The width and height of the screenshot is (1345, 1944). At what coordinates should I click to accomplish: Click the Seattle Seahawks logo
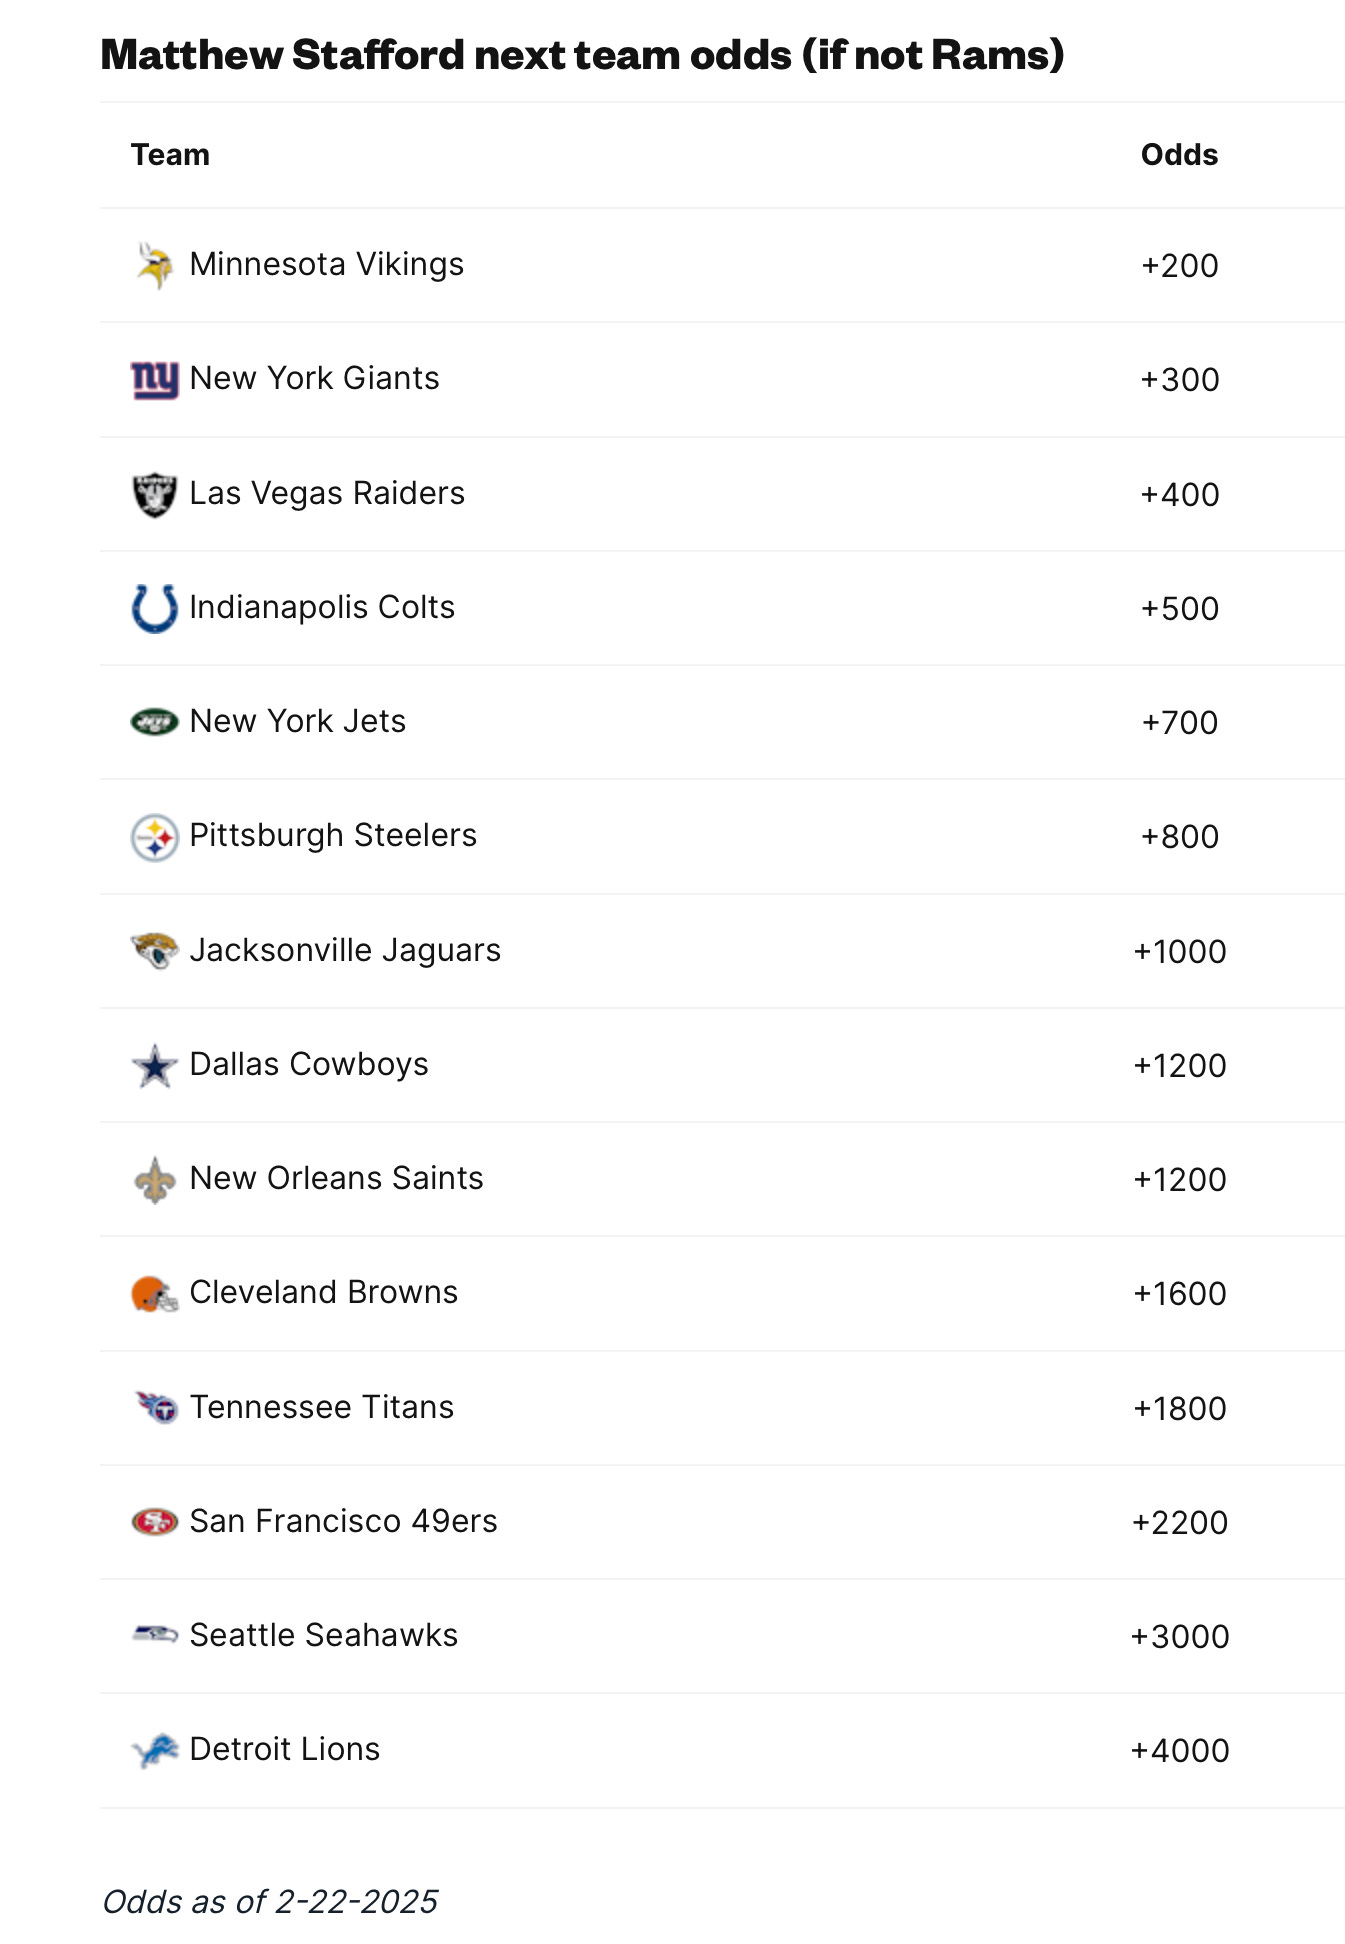tap(155, 1636)
